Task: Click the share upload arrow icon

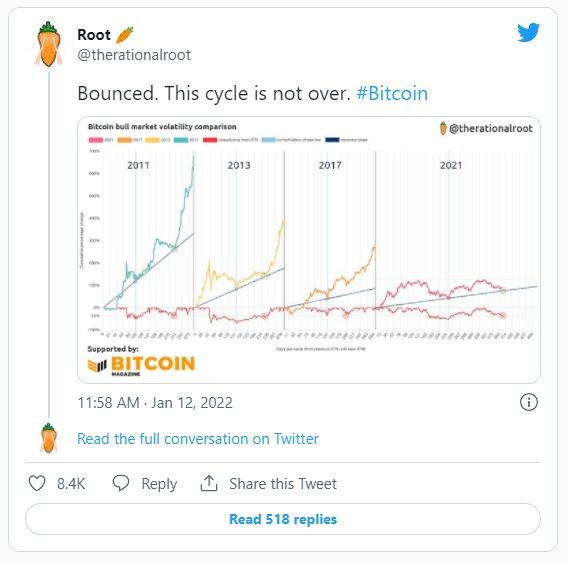Action: pos(209,483)
